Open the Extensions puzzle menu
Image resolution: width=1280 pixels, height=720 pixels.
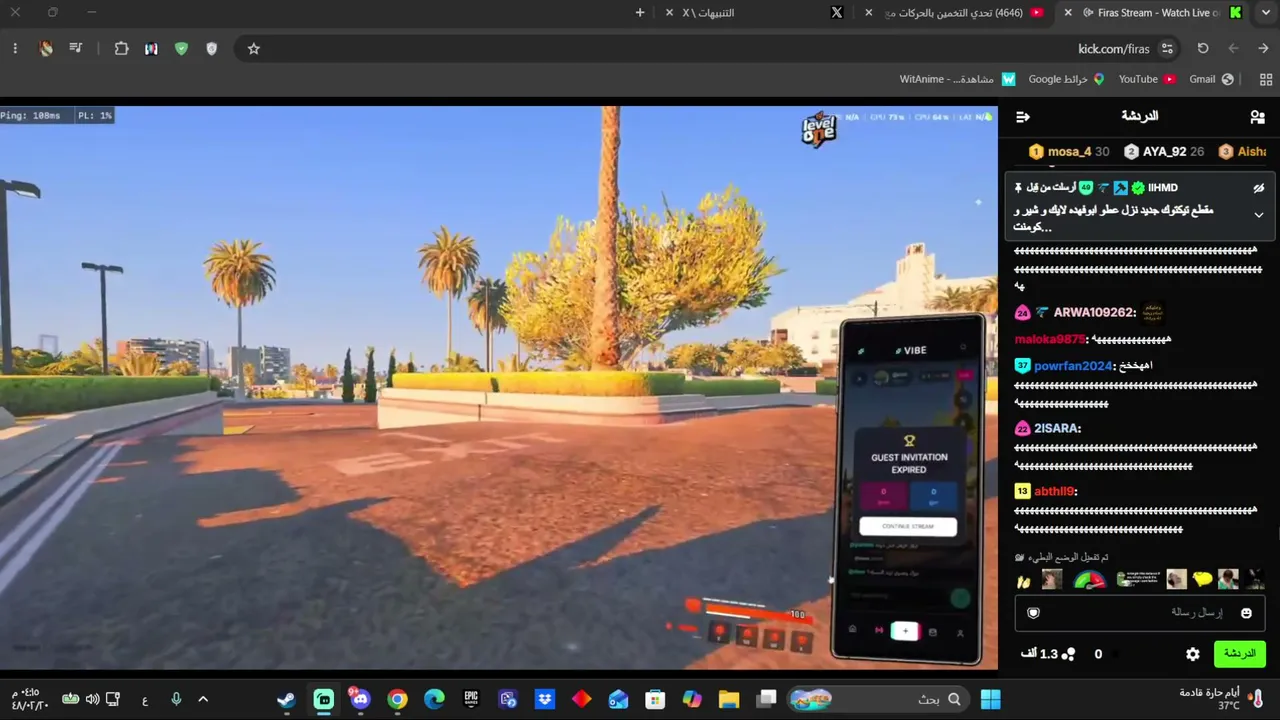pos(121,48)
